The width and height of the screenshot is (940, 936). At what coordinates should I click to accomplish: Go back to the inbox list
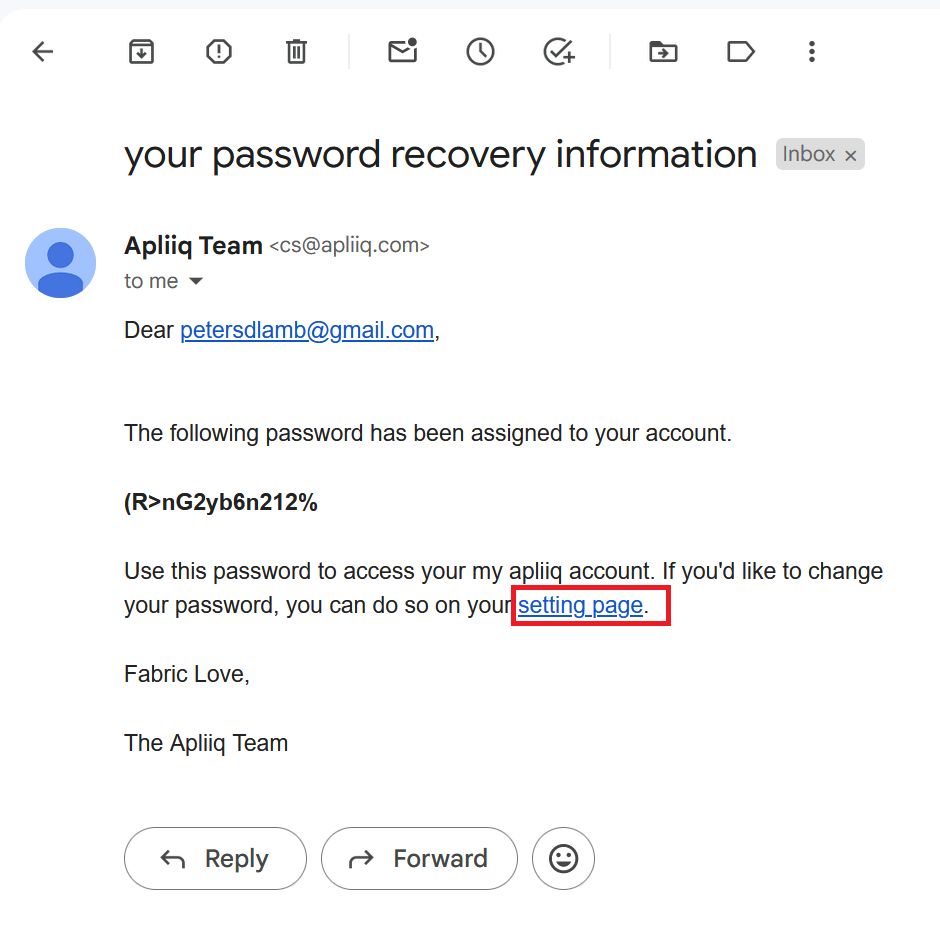click(43, 52)
